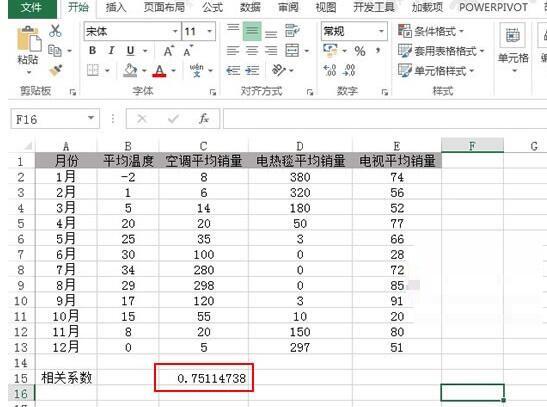The image size is (547, 407).
Task: Open 条件格式 conditional formatting menu
Action: point(431,31)
